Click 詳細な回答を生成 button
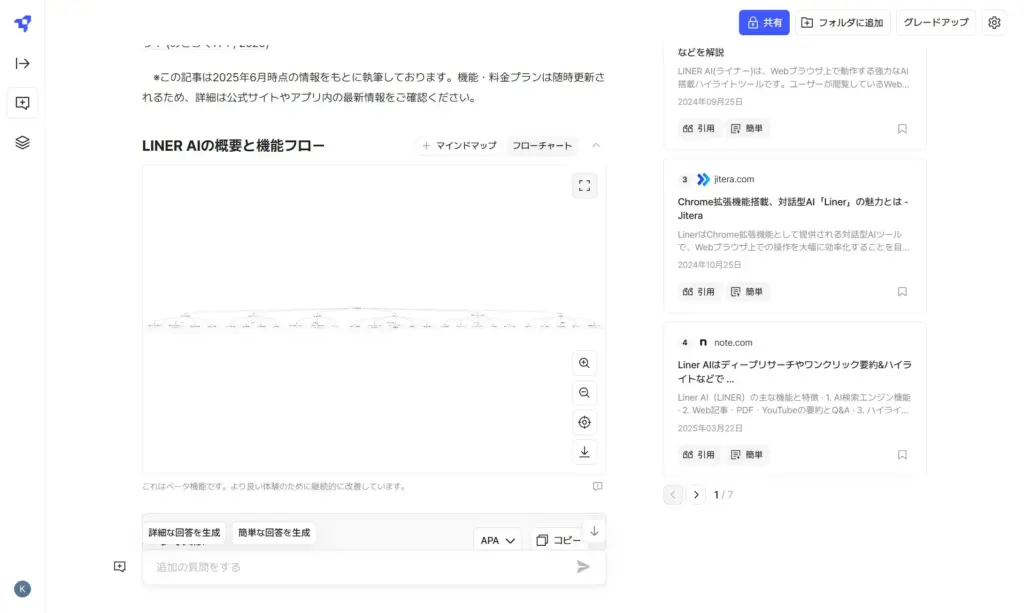The height and width of the screenshot is (613, 1024). (x=184, y=533)
